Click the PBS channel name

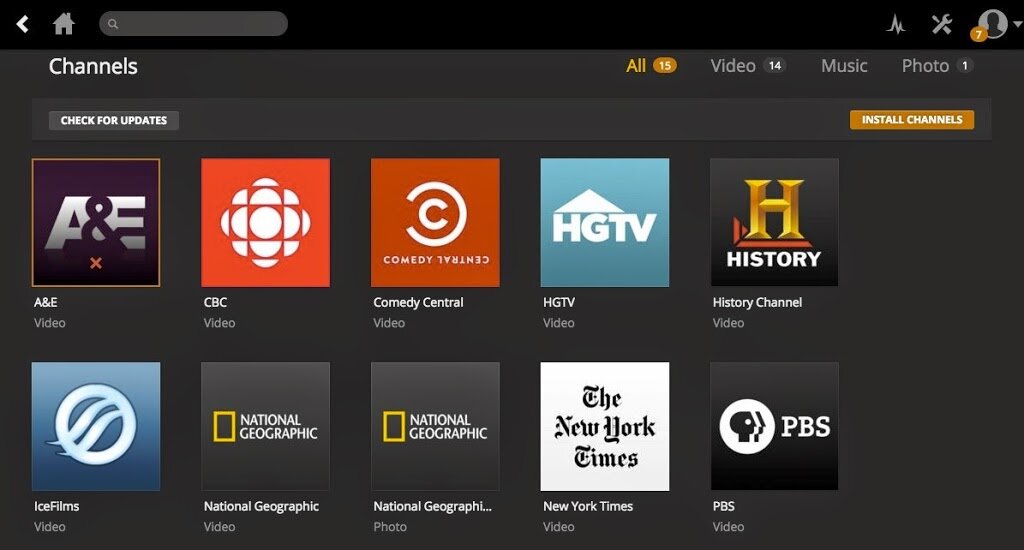pyautogui.click(x=724, y=506)
